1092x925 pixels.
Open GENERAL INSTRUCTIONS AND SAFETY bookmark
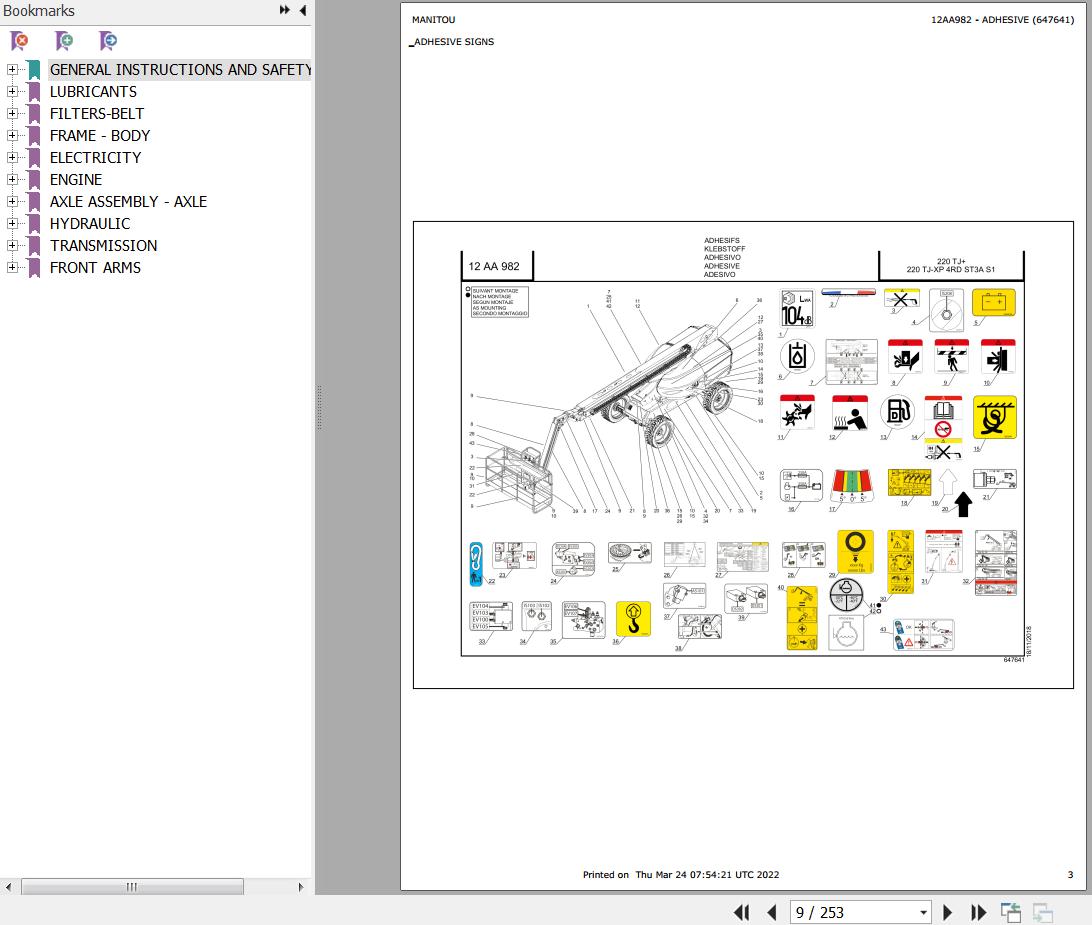coord(180,70)
